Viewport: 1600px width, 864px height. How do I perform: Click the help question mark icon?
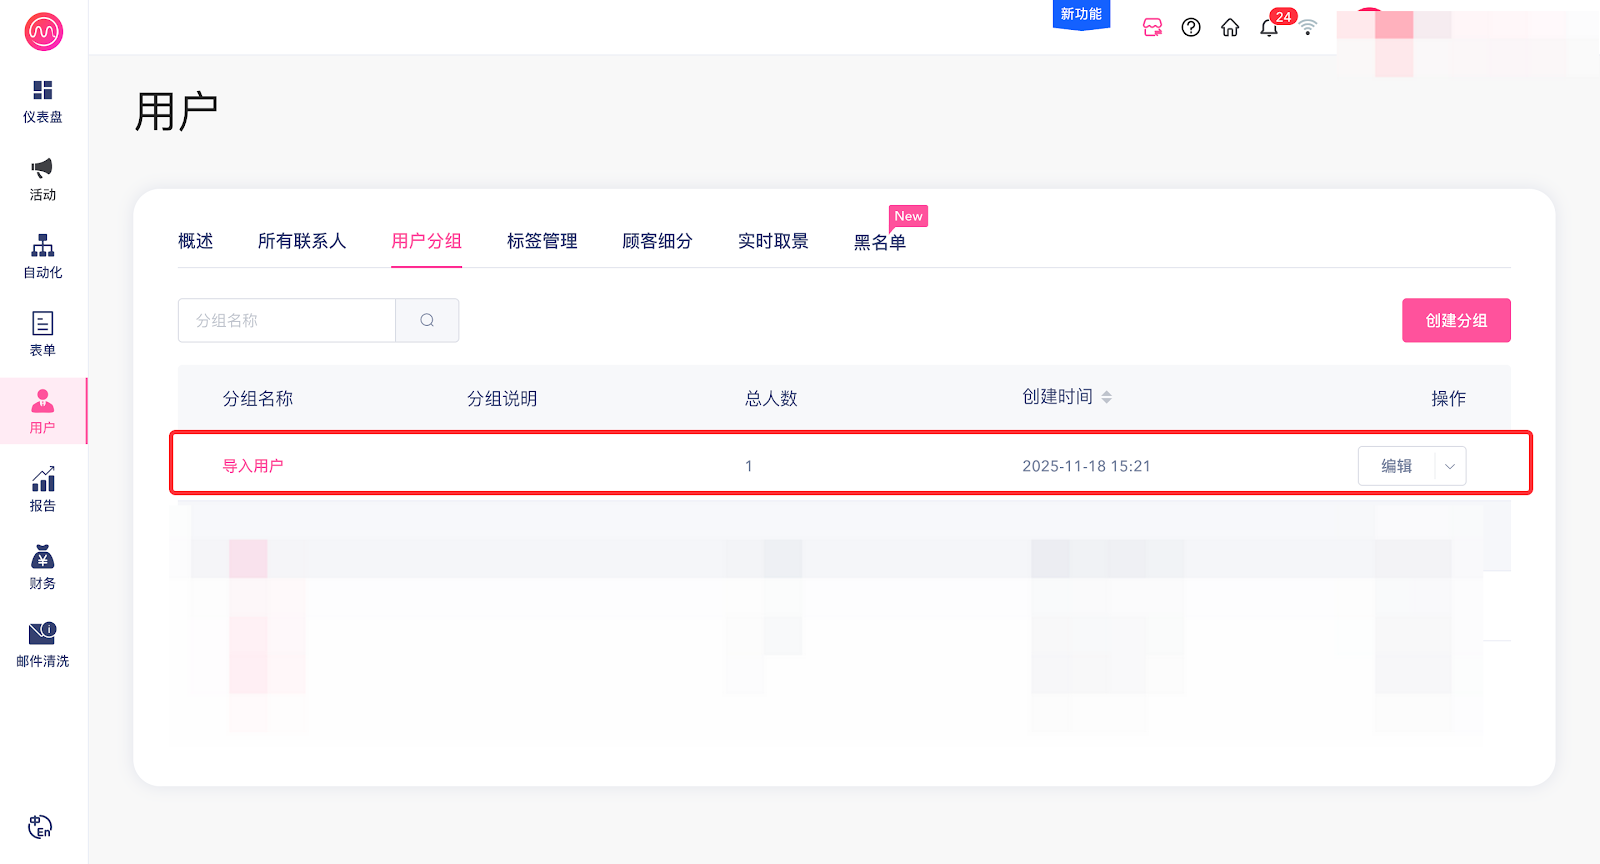coord(1191,28)
